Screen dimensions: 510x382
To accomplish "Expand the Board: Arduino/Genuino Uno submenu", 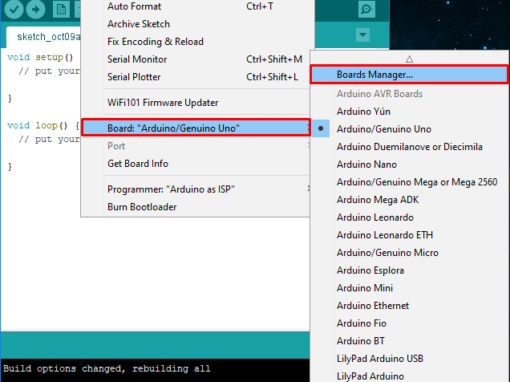I will pyautogui.click(x=196, y=128).
